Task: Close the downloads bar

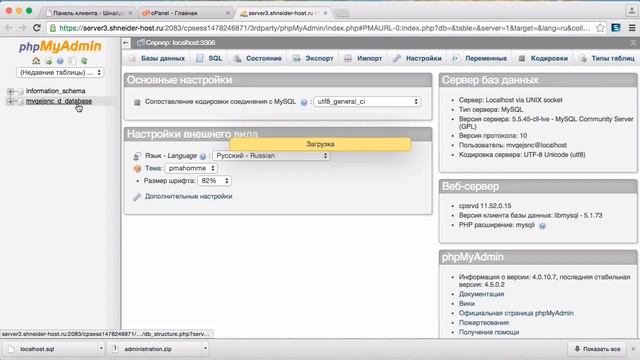Action: pyautogui.click(x=633, y=349)
